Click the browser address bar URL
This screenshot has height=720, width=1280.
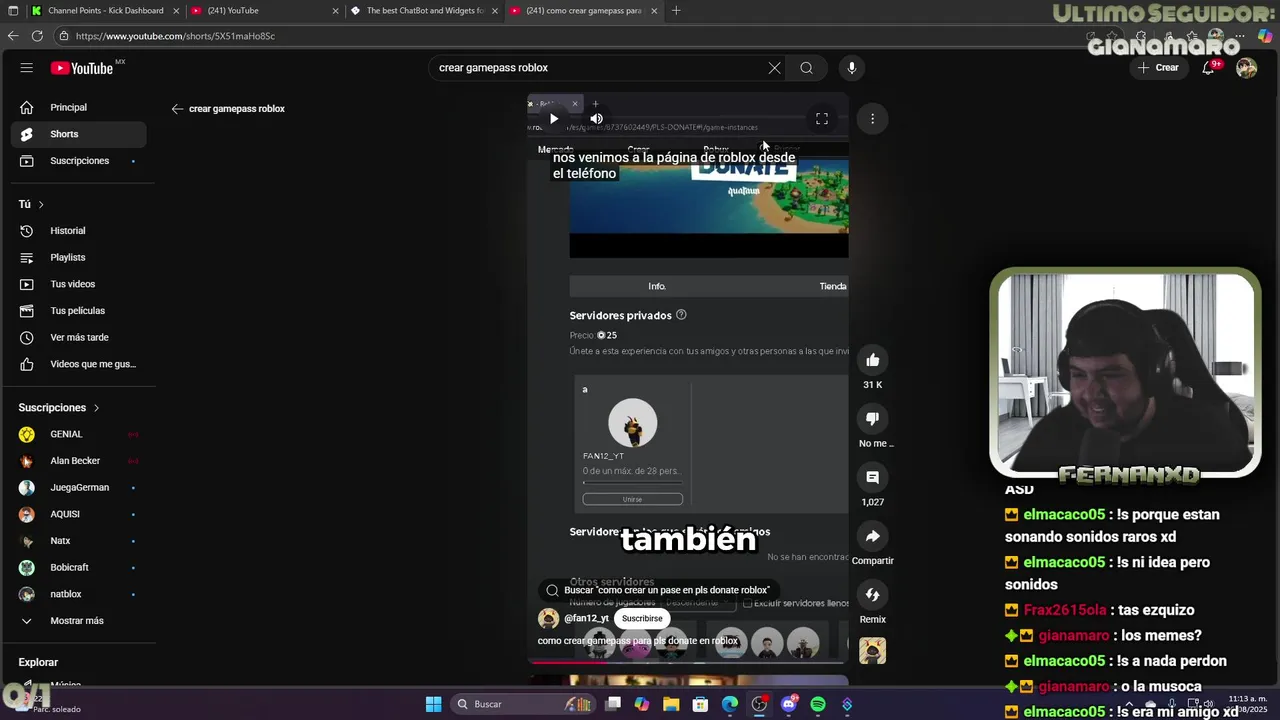175,36
